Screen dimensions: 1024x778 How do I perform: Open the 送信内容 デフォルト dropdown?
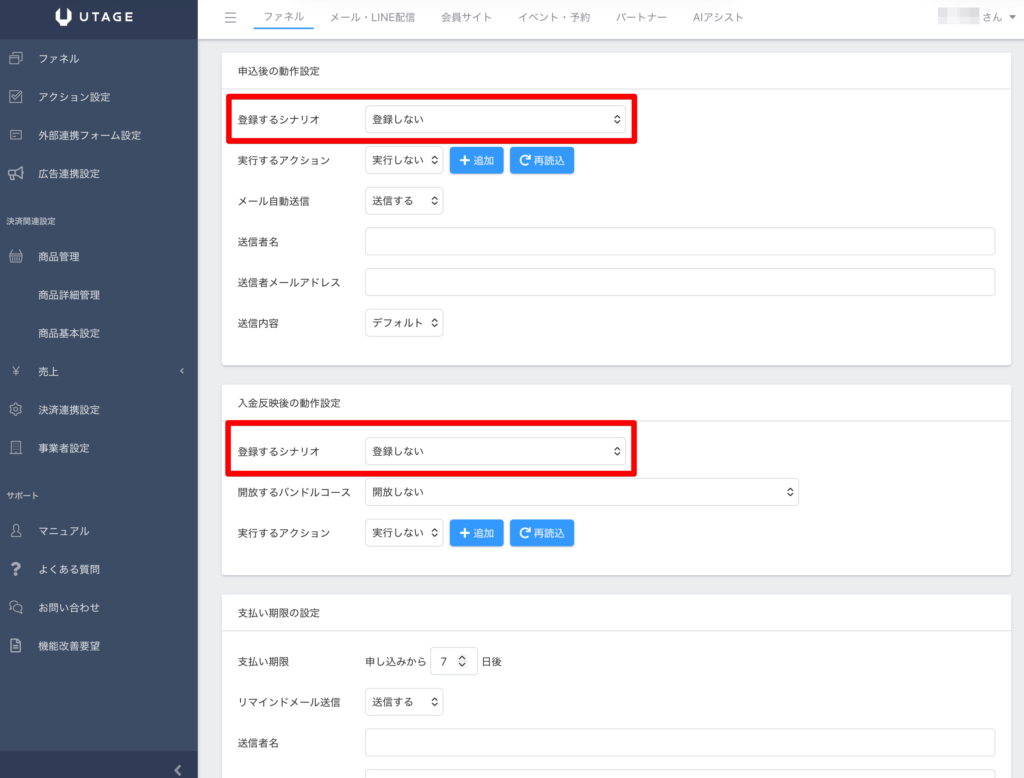tap(404, 323)
